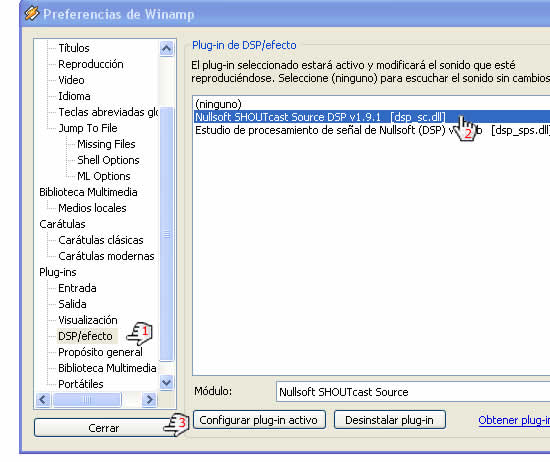Open Salida plug-ins page
The height and width of the screenshot is (462, 550).
point(72,304)
